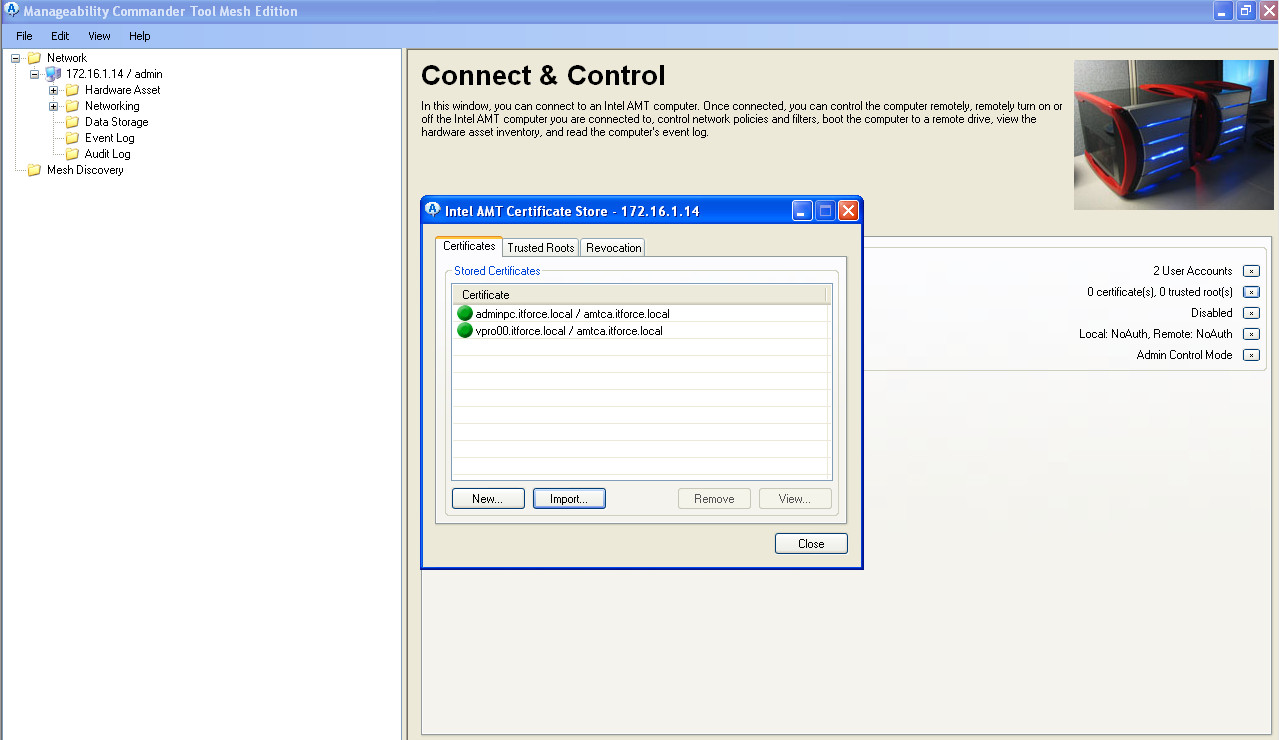Click the Manageability Commander app icon in the title bar
The height and width of the screenshot is (740, 1279).
tap(12, 10)
